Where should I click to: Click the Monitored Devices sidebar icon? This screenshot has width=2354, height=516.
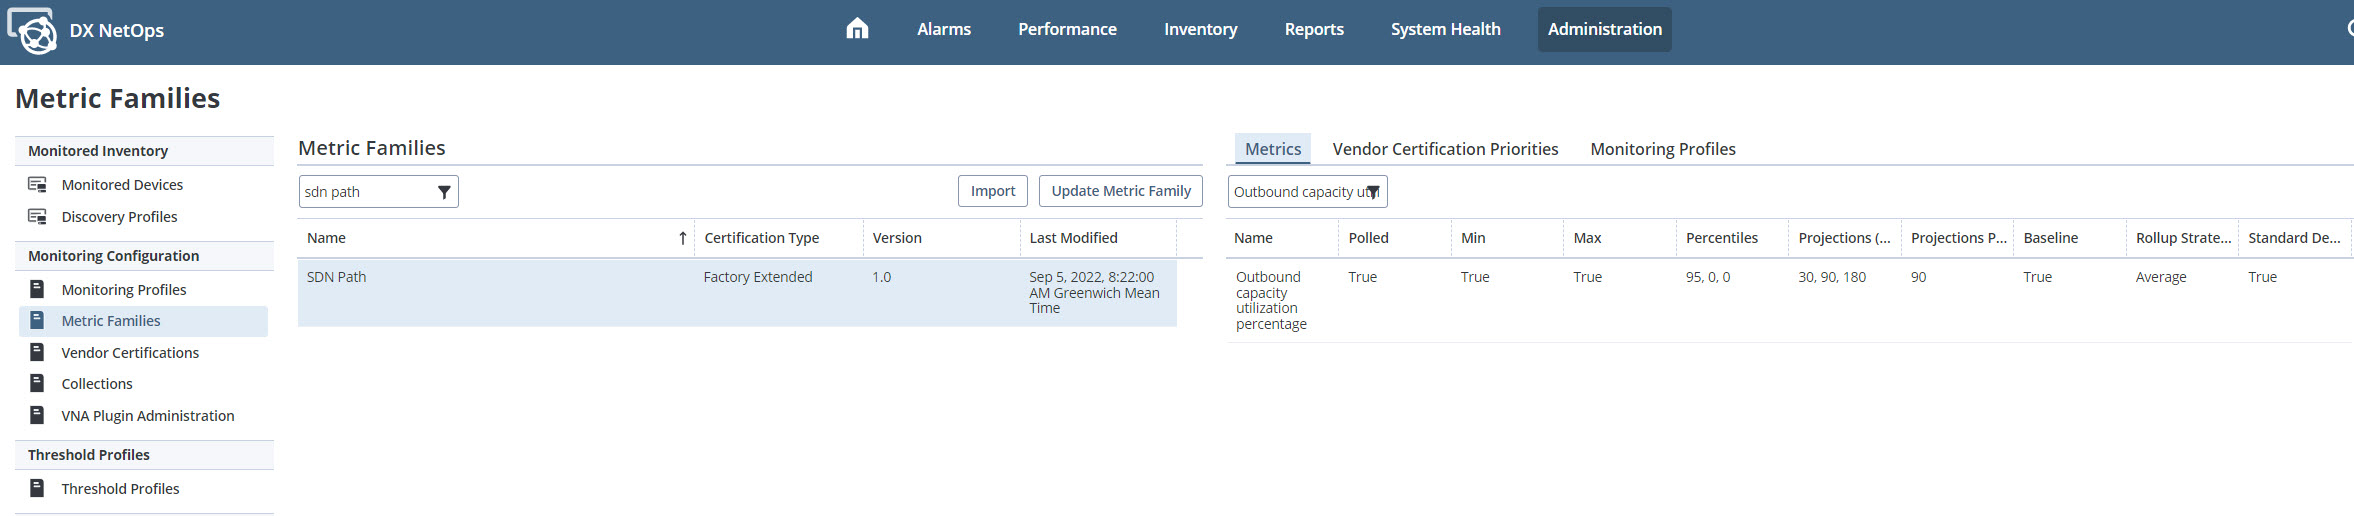pos(38,185)
